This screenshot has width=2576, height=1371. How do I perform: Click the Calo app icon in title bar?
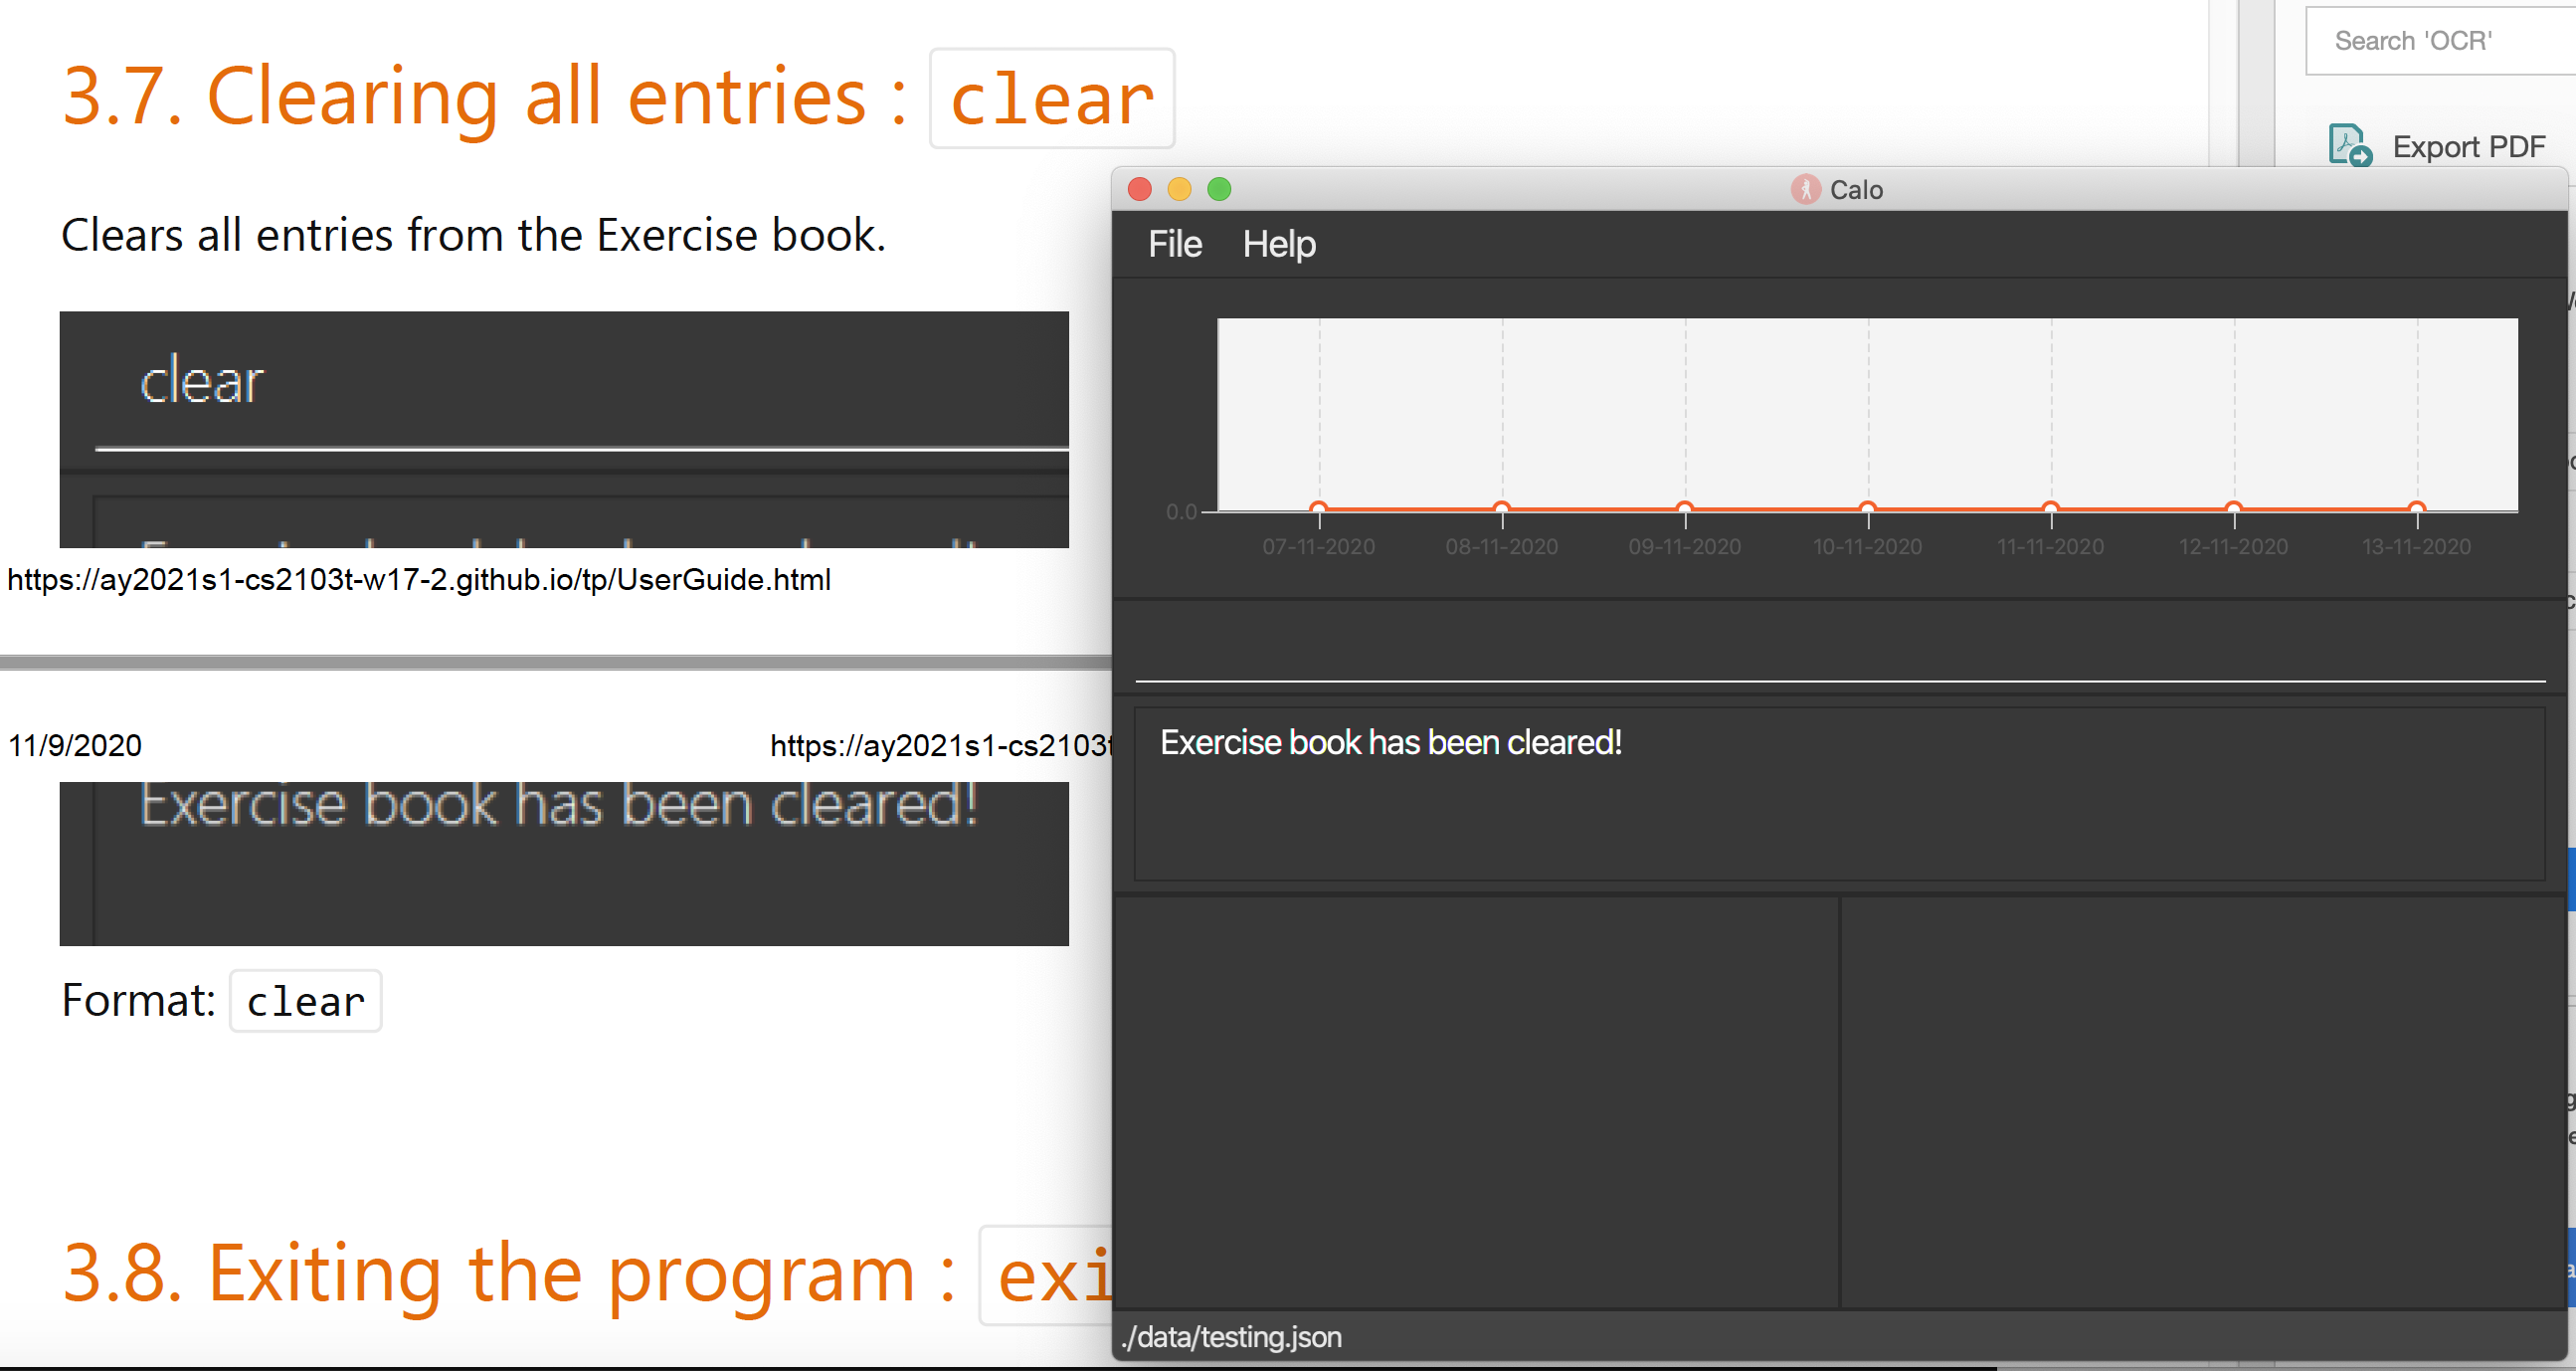pos(1805,189)
